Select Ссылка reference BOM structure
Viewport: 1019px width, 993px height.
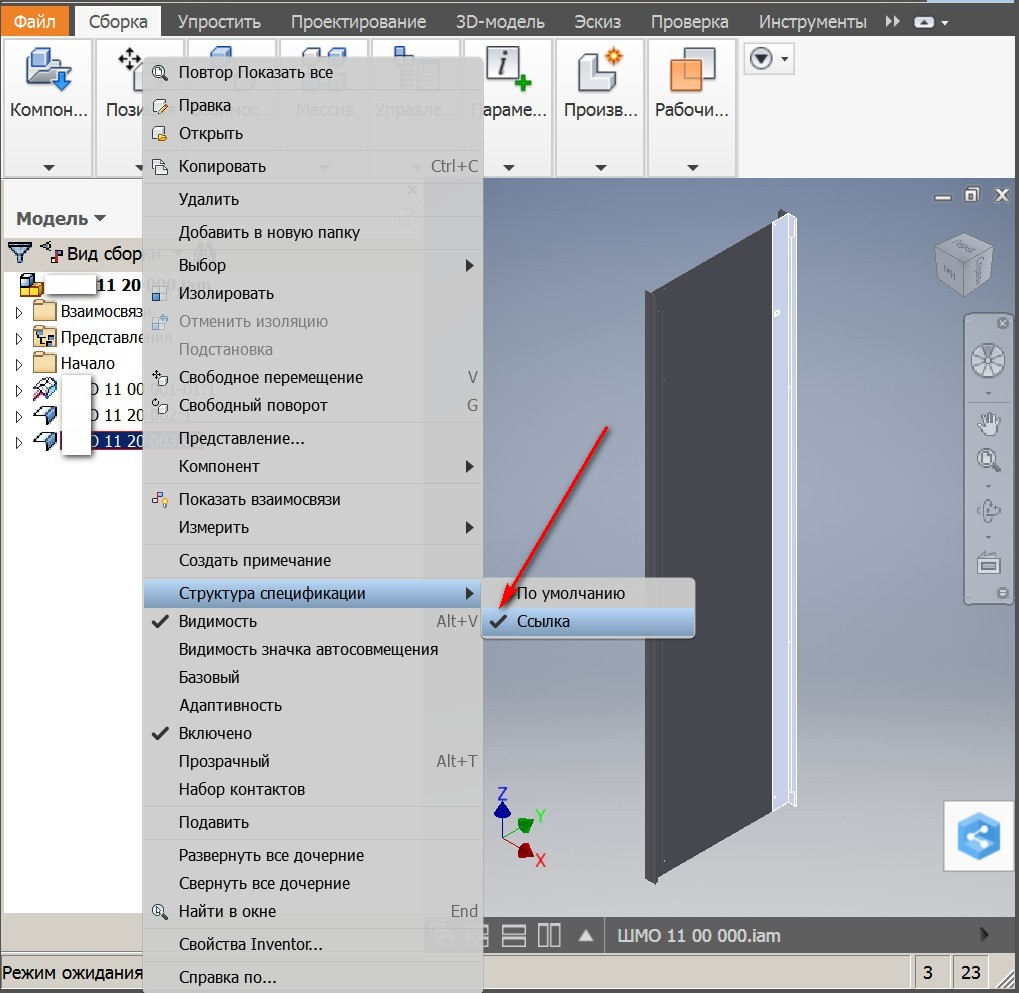tap(589, 622)
